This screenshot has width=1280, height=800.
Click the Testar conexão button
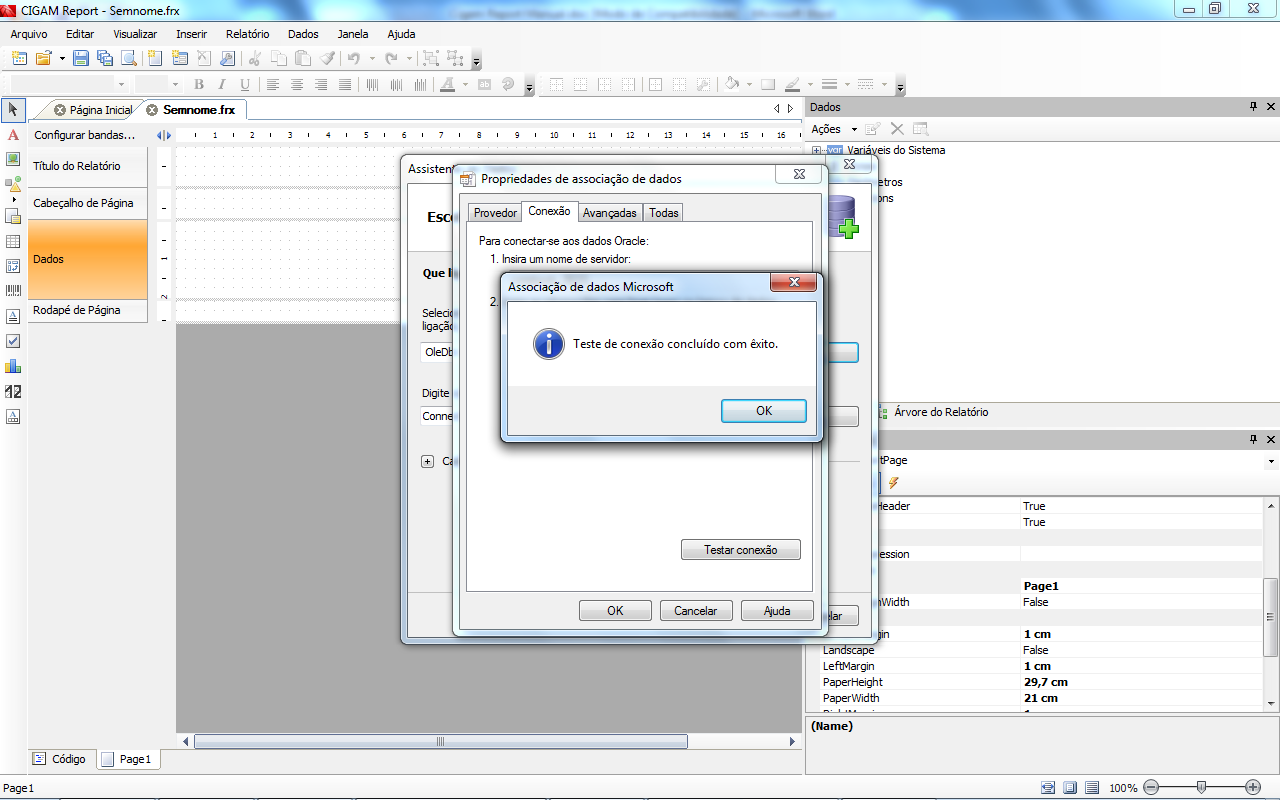[x=741, y=550]
